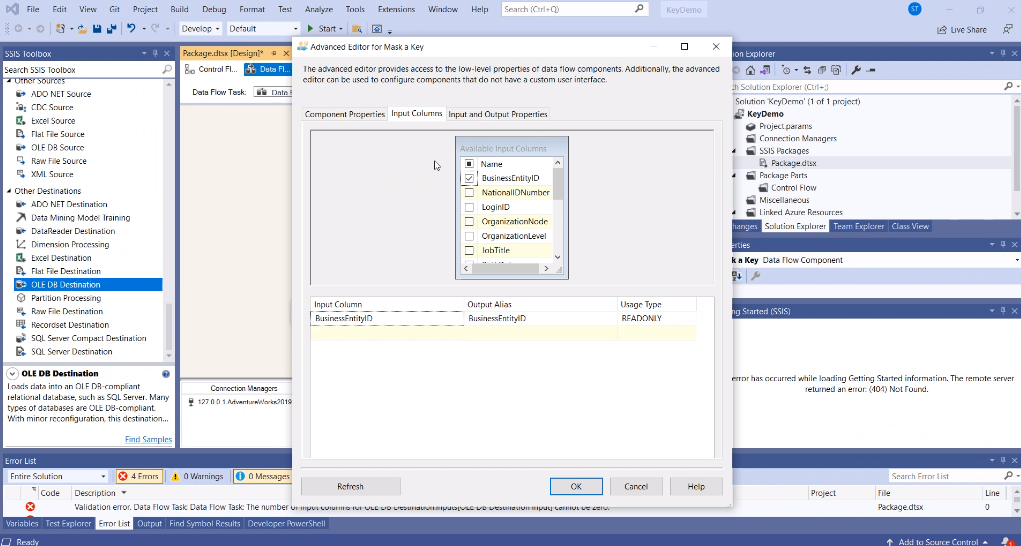
Task: Click the Search (Ctrl+Q) input box
Action: point(575,9)
